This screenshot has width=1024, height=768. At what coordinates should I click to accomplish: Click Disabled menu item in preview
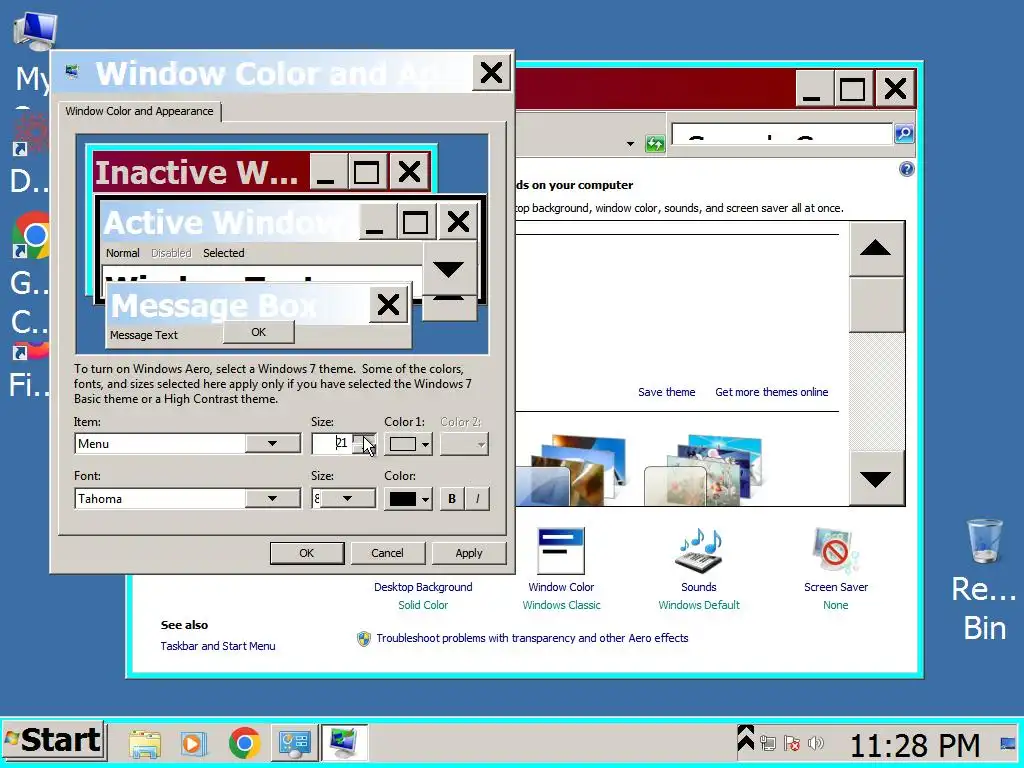(171, 253)
